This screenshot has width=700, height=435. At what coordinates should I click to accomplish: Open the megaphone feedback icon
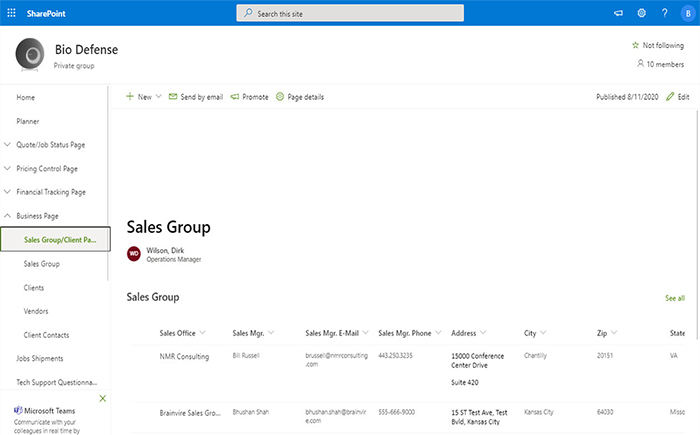(618, 13)
